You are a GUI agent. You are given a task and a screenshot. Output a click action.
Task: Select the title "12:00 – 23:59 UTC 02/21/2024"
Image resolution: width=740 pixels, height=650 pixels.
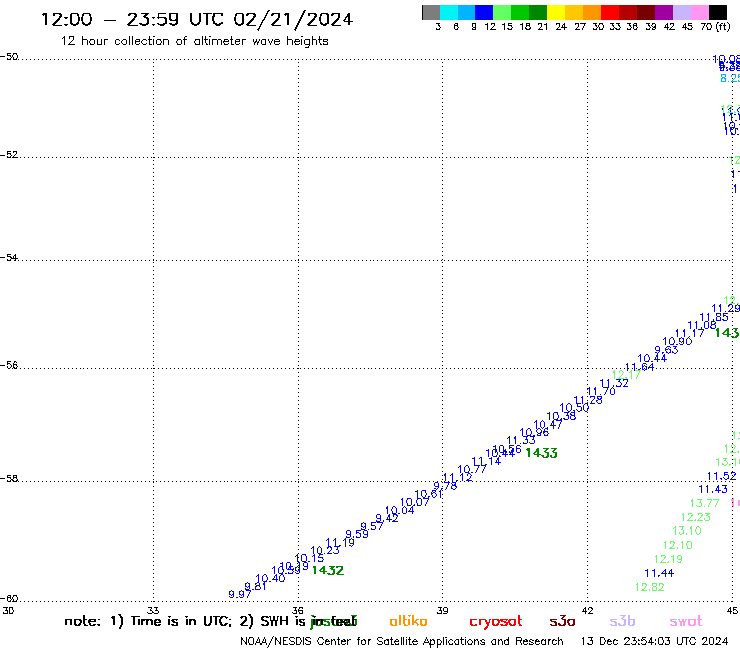[197, 19]
